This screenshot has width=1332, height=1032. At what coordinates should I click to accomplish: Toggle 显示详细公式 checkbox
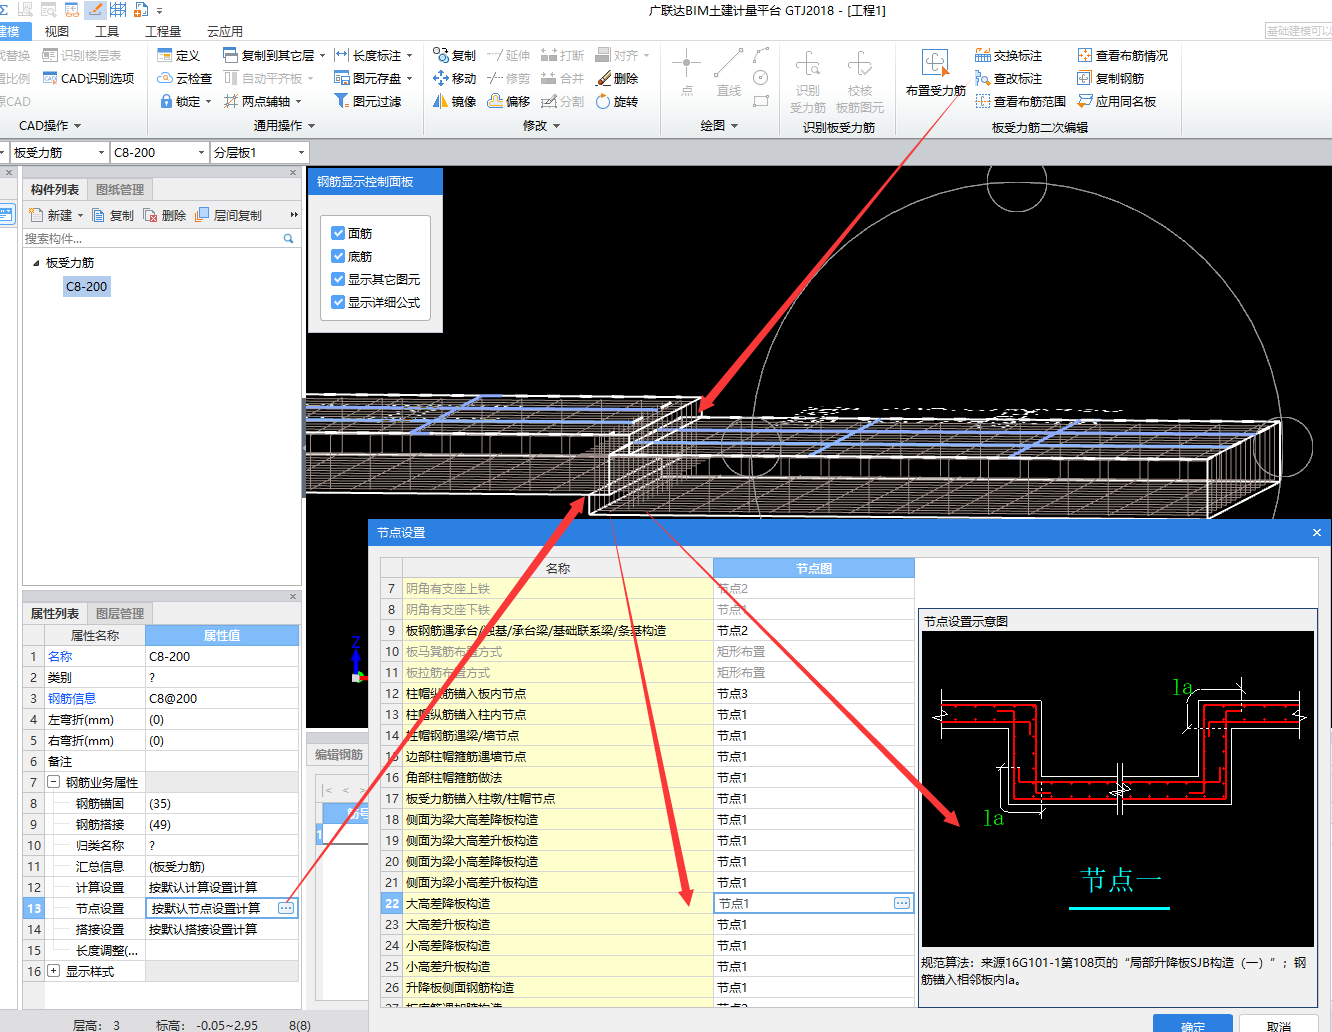(338, 302)
